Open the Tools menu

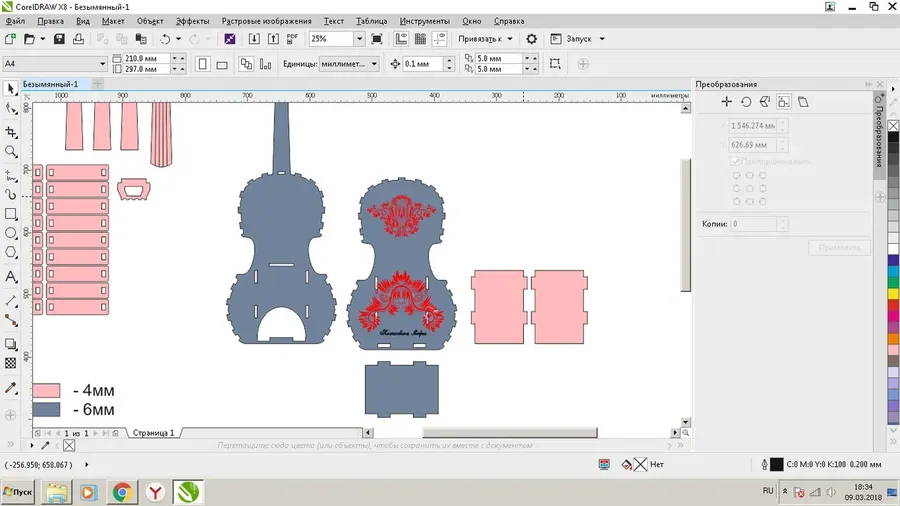(x=425, y=21)
